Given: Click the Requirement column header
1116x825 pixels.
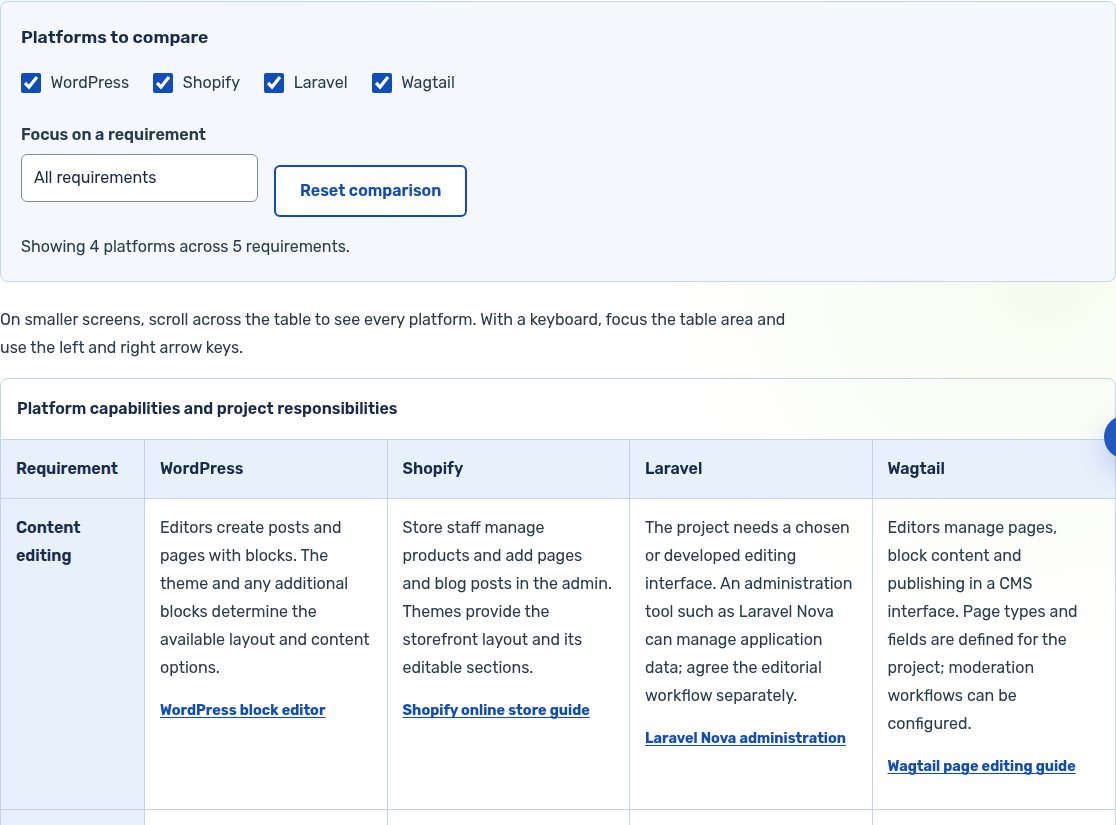Looking at the screenshot, I should (73, 468).
